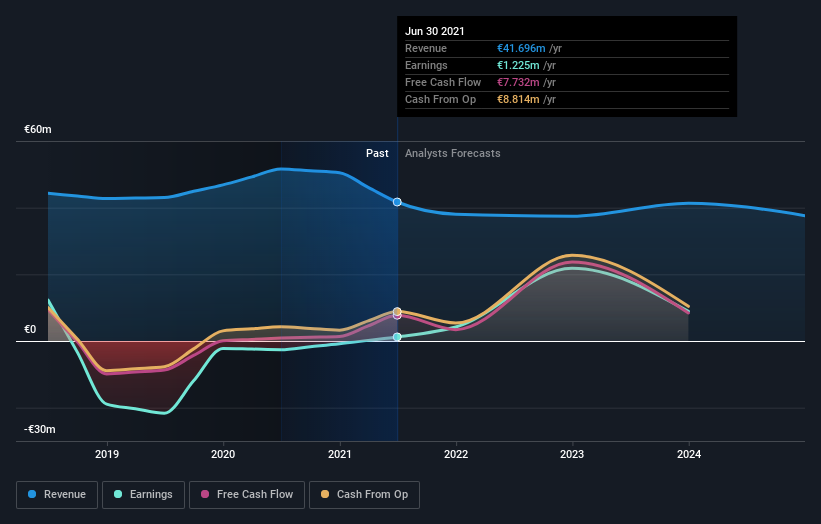Click the teal Earnings data point marker
This screenshot has height=524, width=821.
click(397, 337)
